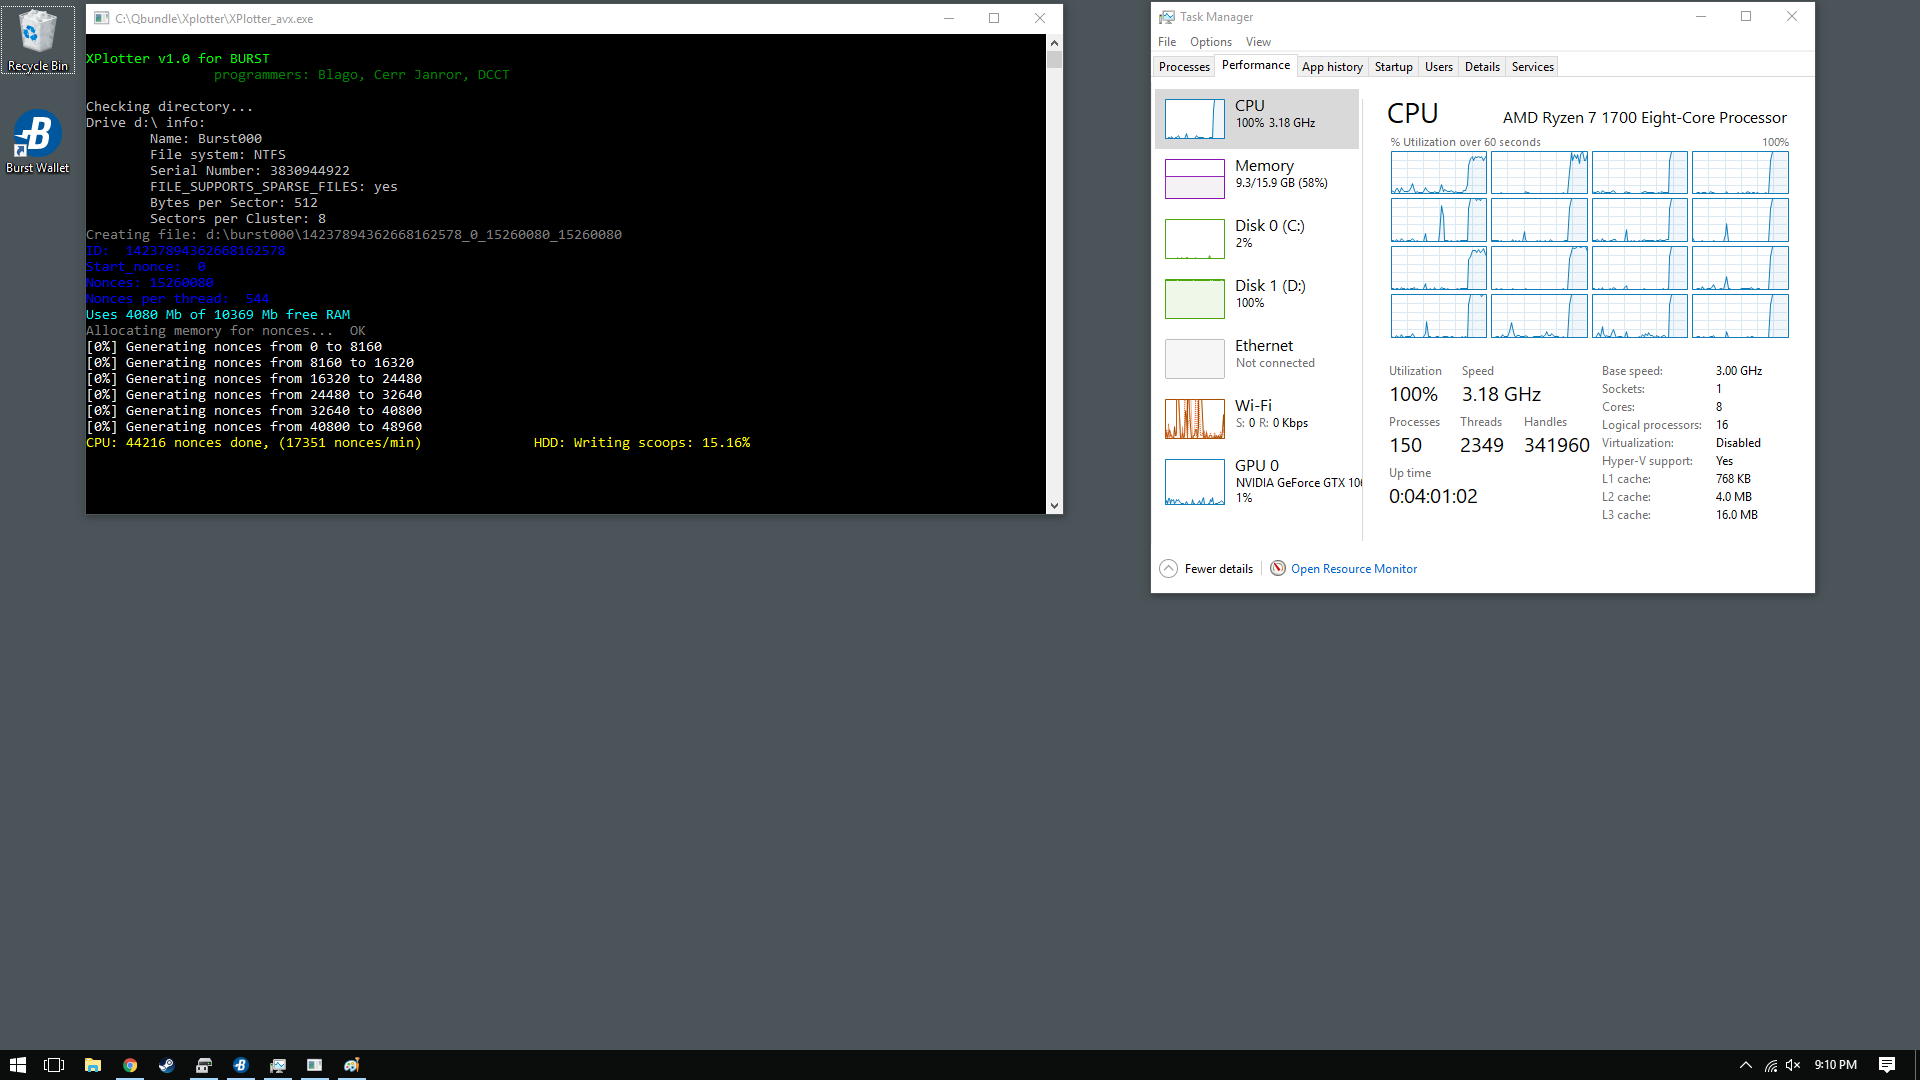Click the Paint taskbar icon
Viewport: 1920px width, 1080px height.
point(352,1065)
